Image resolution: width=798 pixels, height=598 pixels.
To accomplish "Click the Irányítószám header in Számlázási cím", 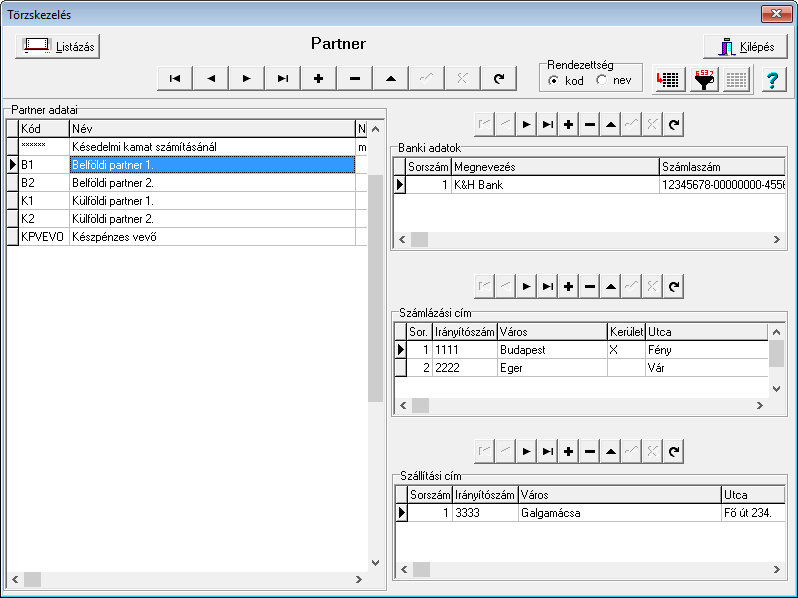I will pyautogui.click(x=464, y=332).
